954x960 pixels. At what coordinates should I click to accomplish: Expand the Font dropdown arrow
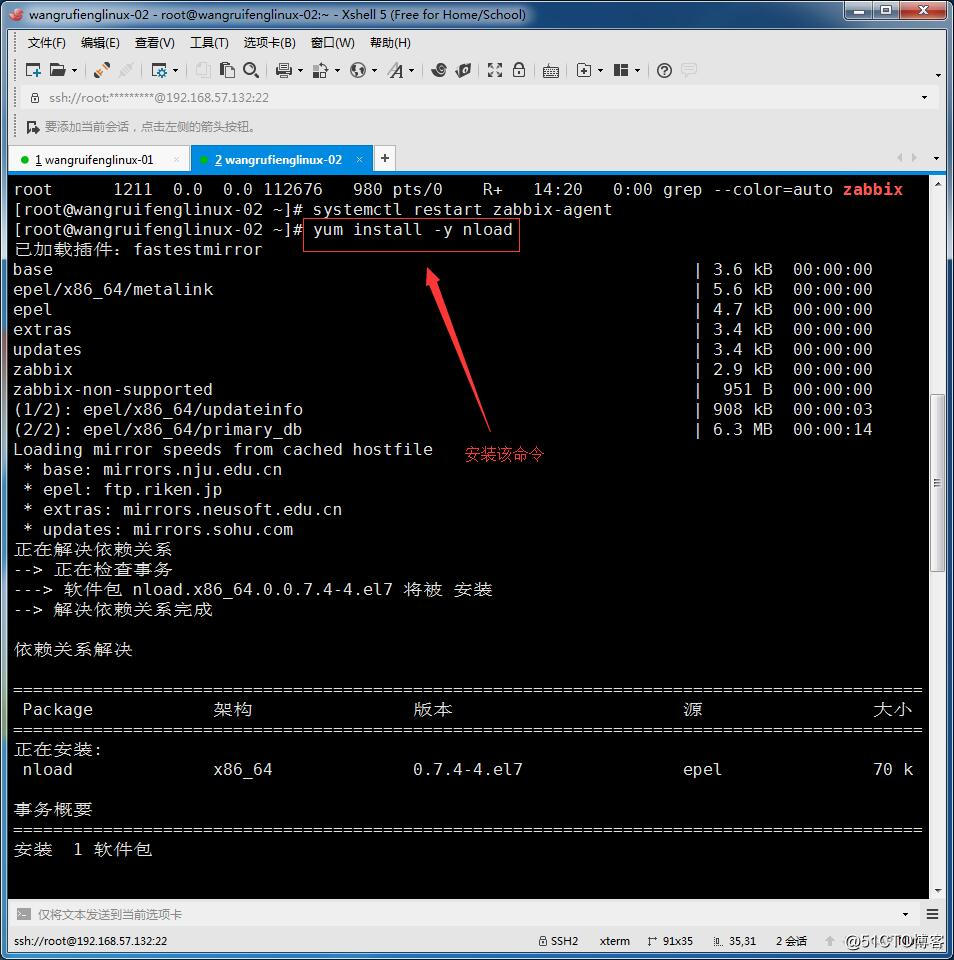coord(411,71)
